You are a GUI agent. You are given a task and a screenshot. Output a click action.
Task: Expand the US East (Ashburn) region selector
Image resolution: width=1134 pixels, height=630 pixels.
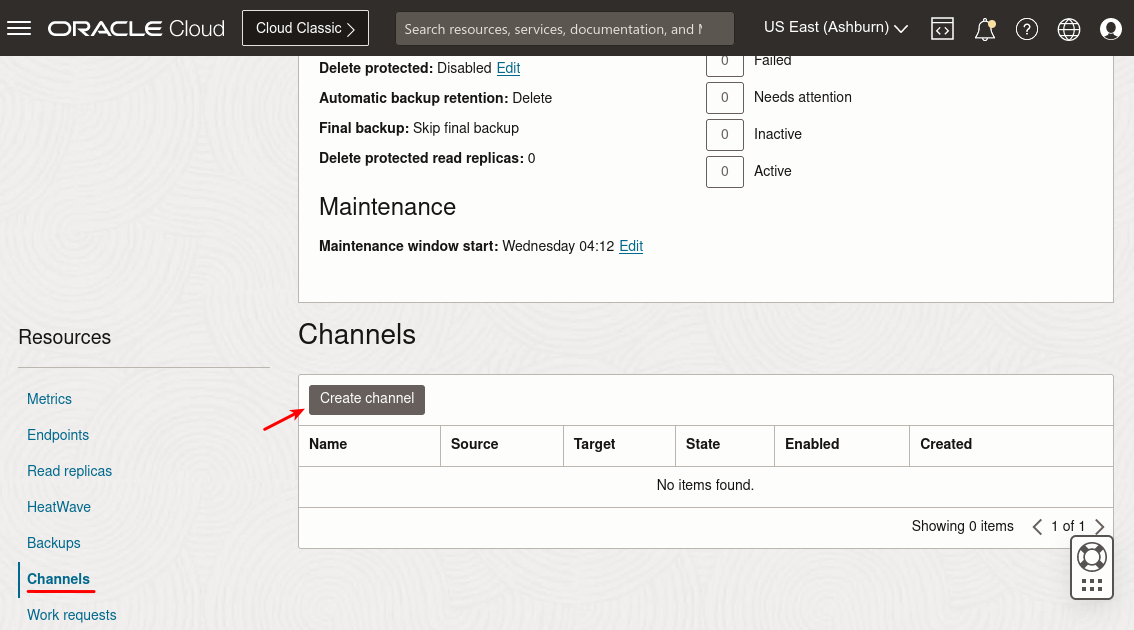point(835,27)
